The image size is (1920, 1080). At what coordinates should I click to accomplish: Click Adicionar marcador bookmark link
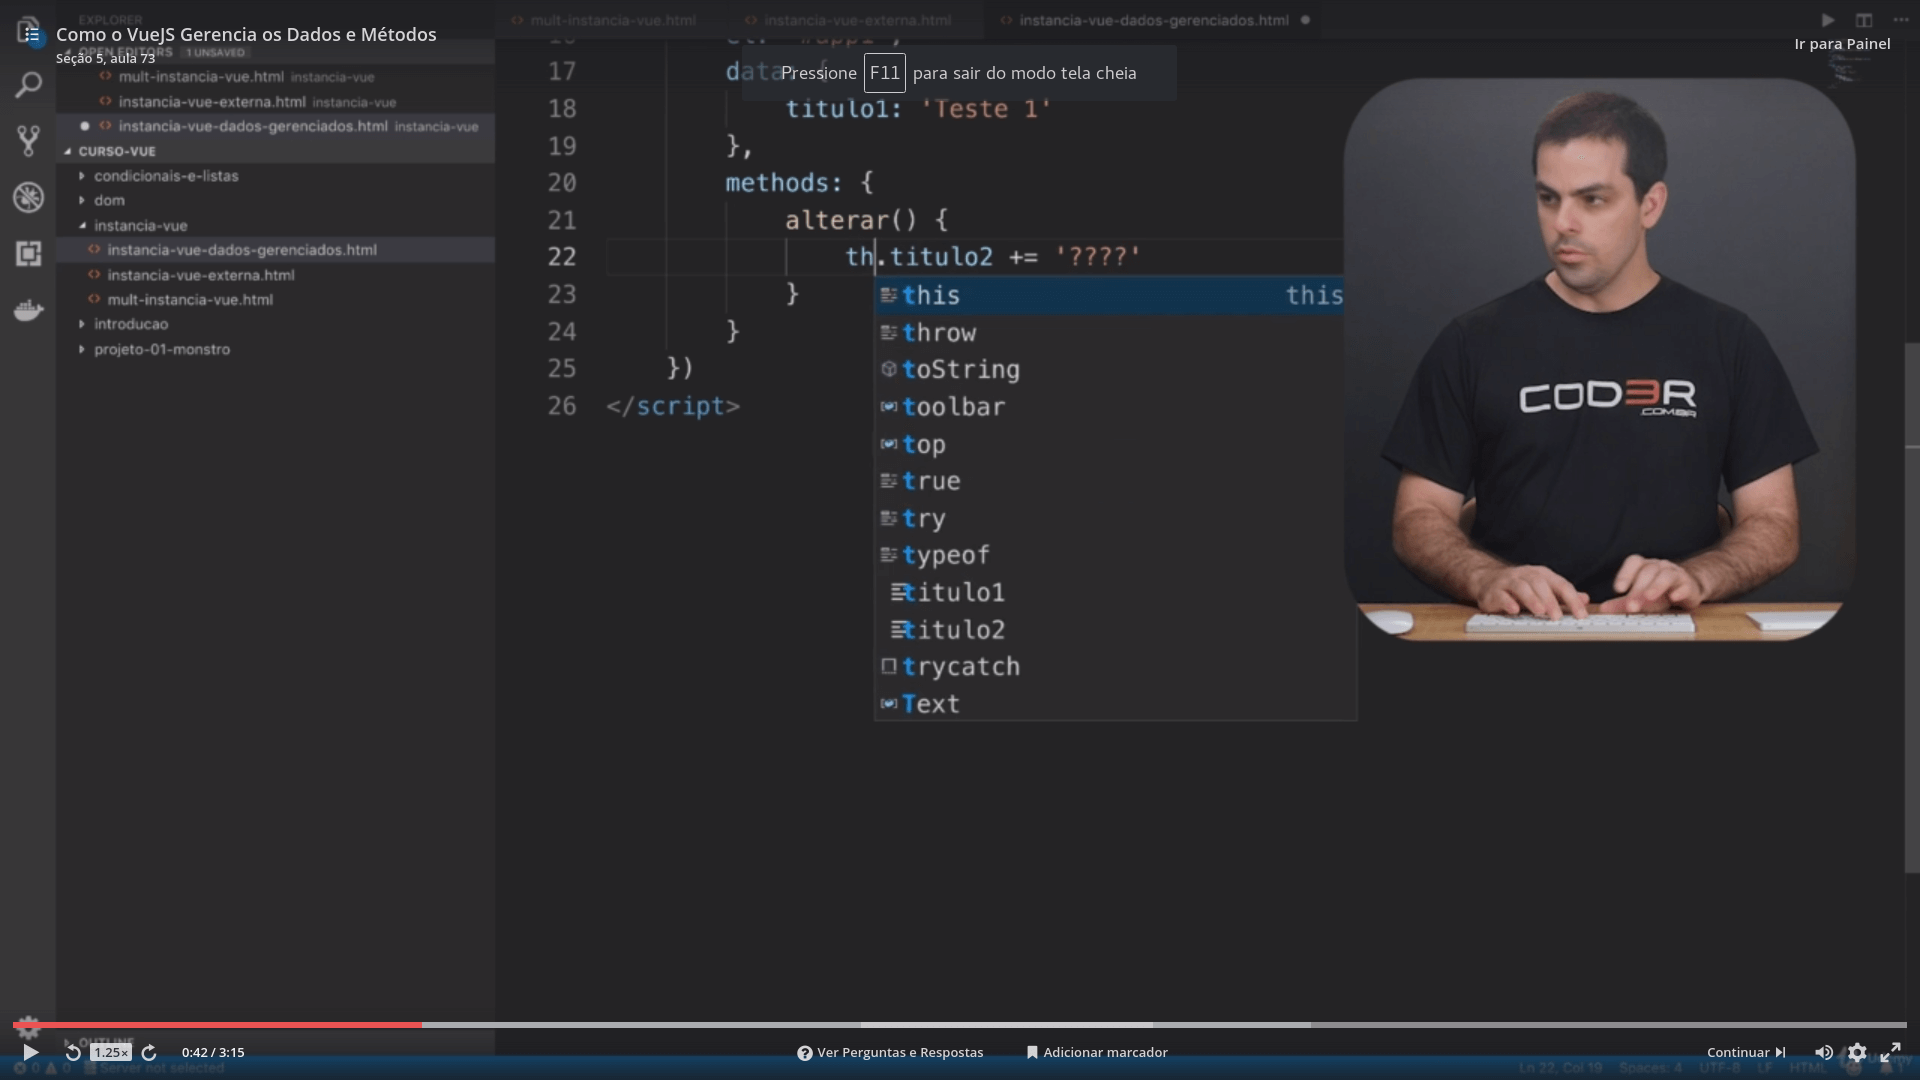coord(1097,1052)
